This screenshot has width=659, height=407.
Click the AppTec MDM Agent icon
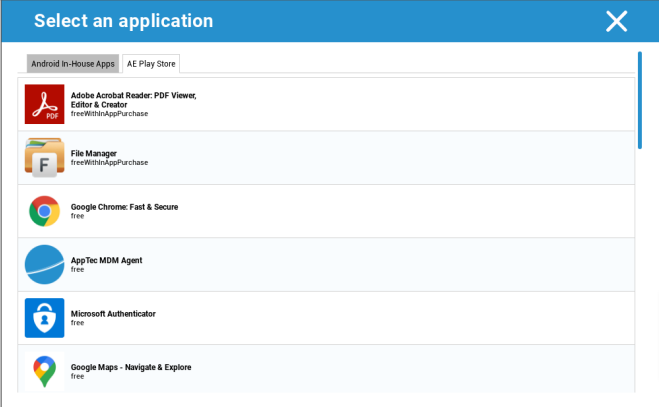pyautogui.click(x=44, y=264)
